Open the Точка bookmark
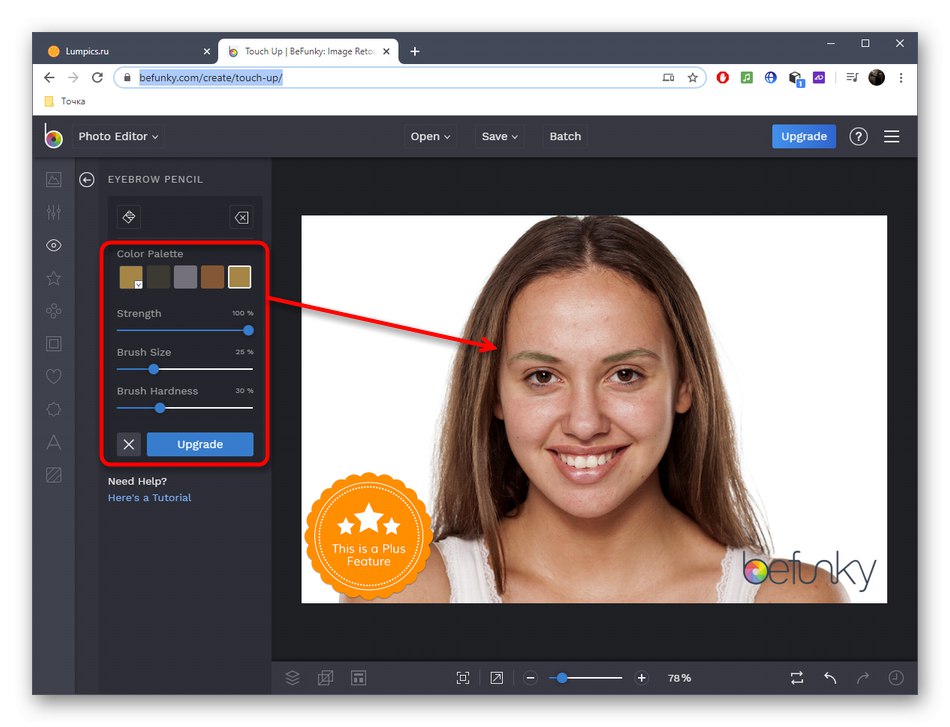Screen dimensions: 950x727 (65, 101)
